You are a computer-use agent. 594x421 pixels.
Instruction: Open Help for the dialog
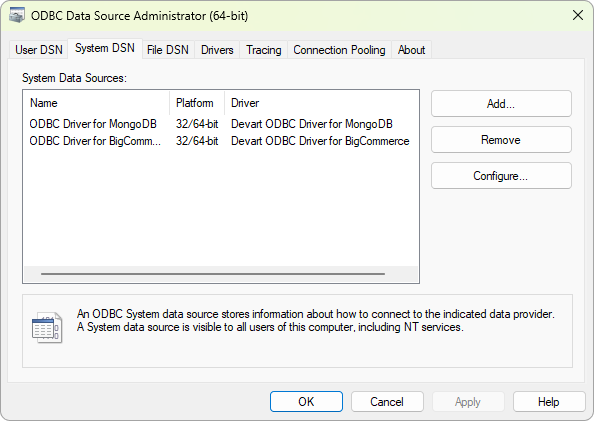click(549, 402)
